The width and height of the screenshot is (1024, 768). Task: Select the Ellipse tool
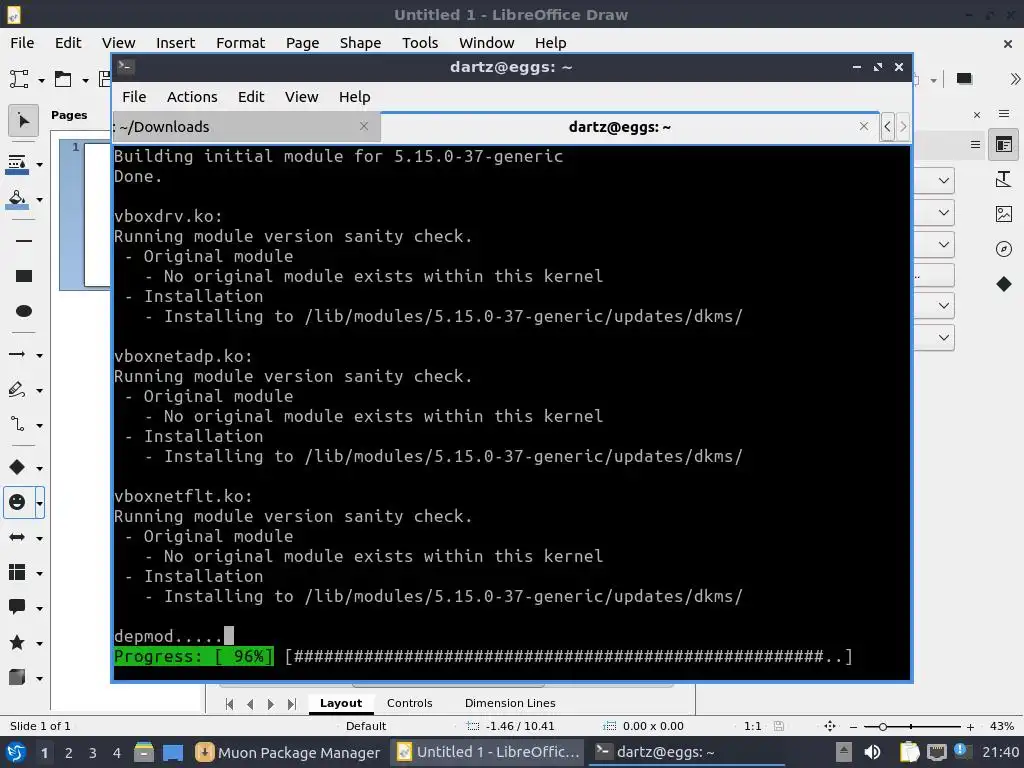24,311
